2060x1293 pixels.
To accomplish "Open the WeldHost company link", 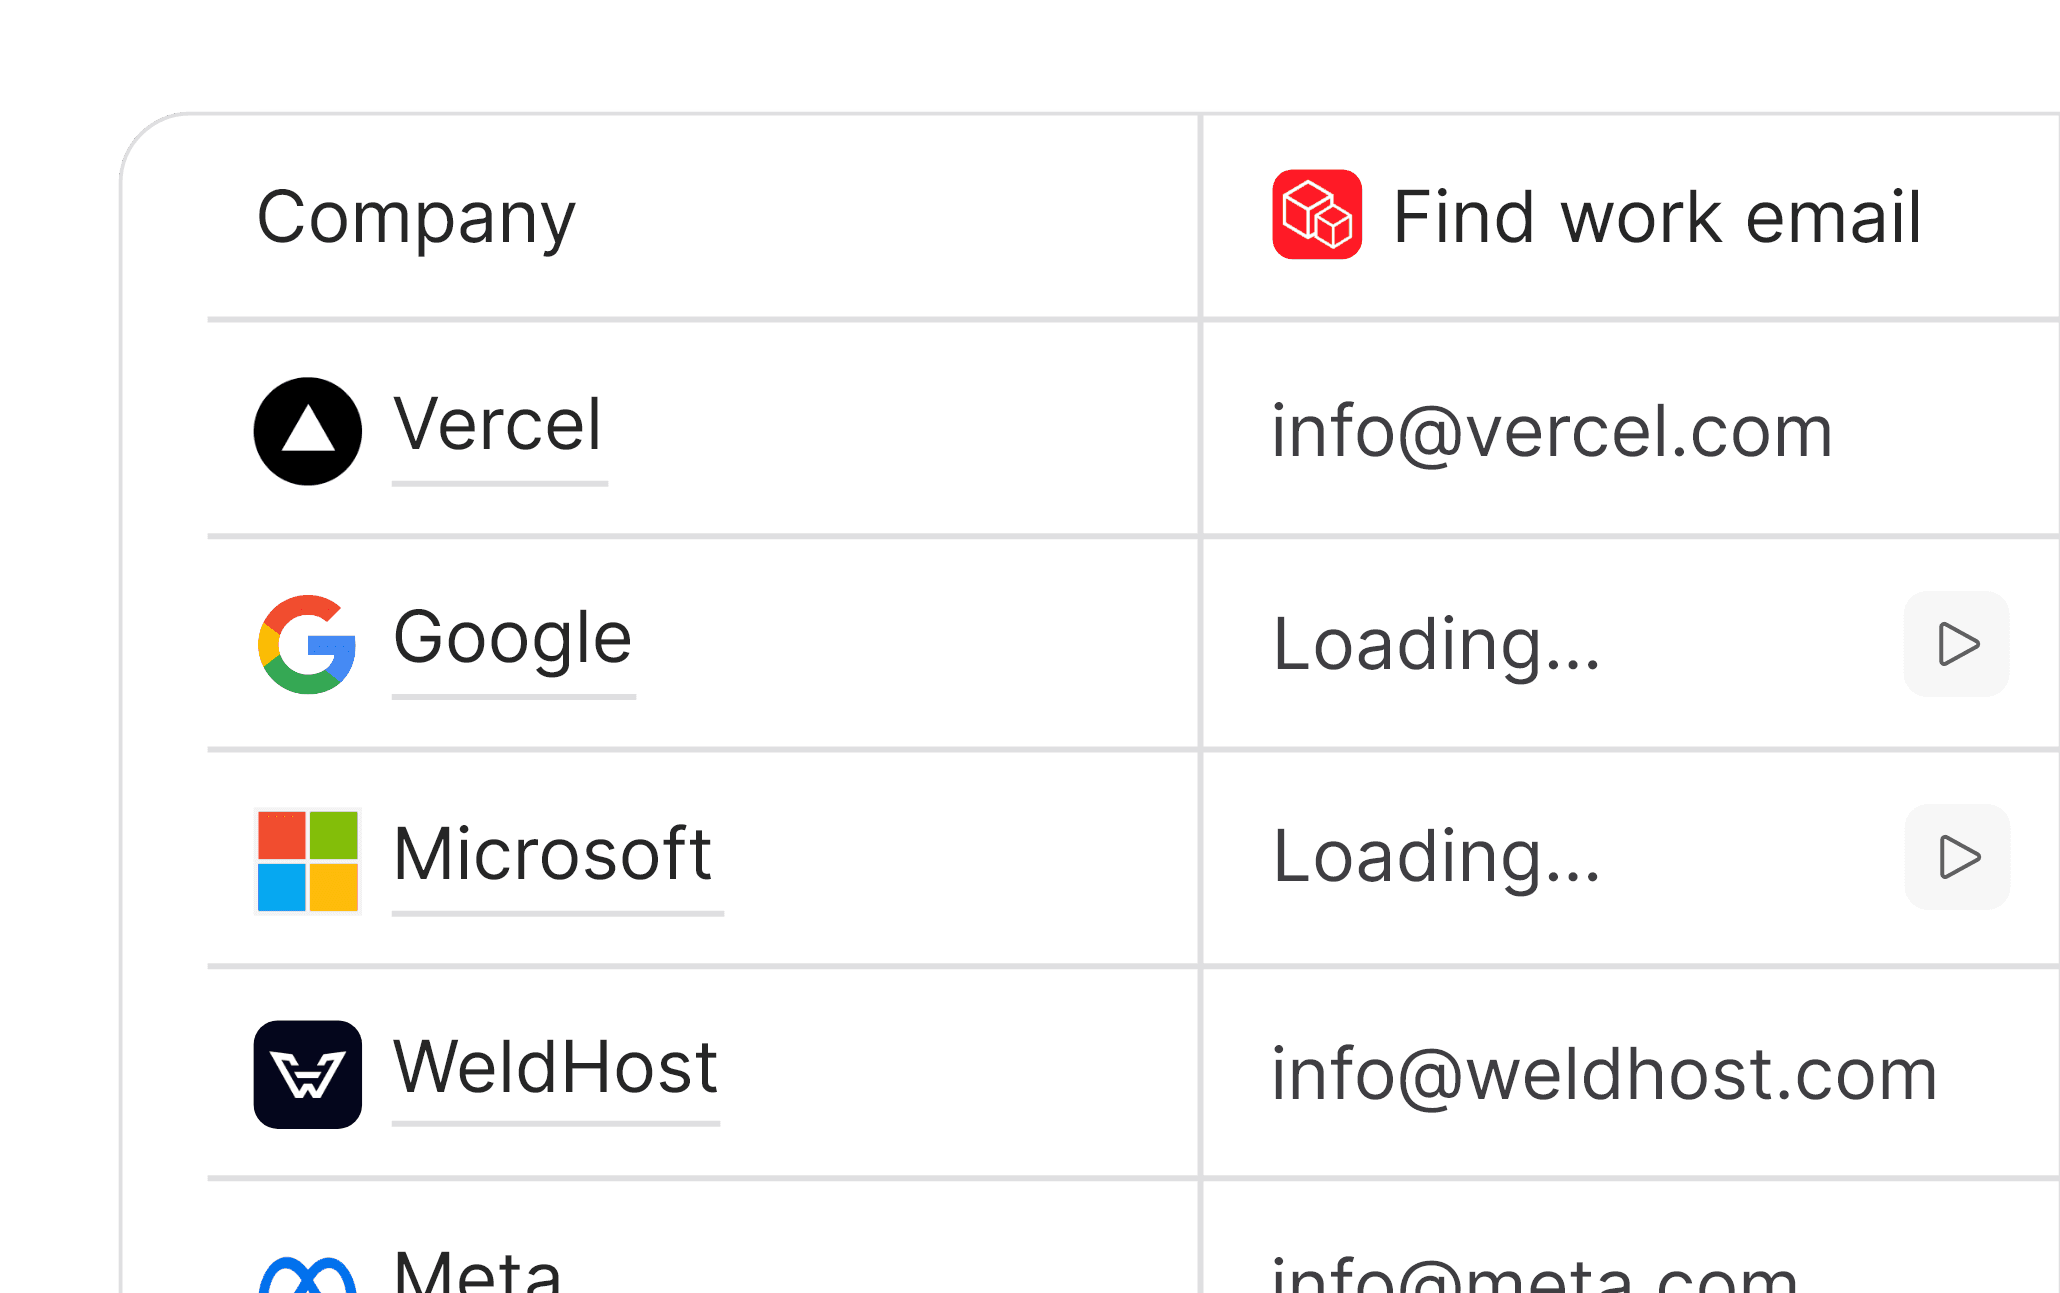I will [x=556, y=1067].
